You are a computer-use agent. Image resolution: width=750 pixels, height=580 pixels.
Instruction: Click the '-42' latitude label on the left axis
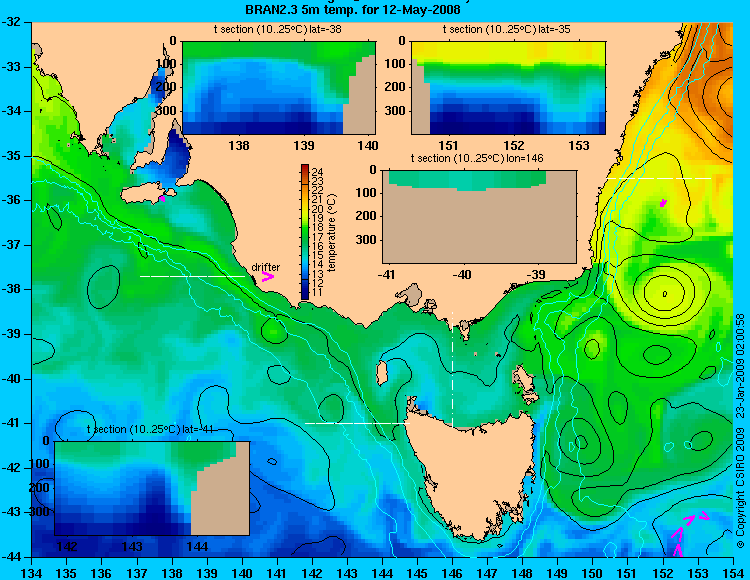11,468
